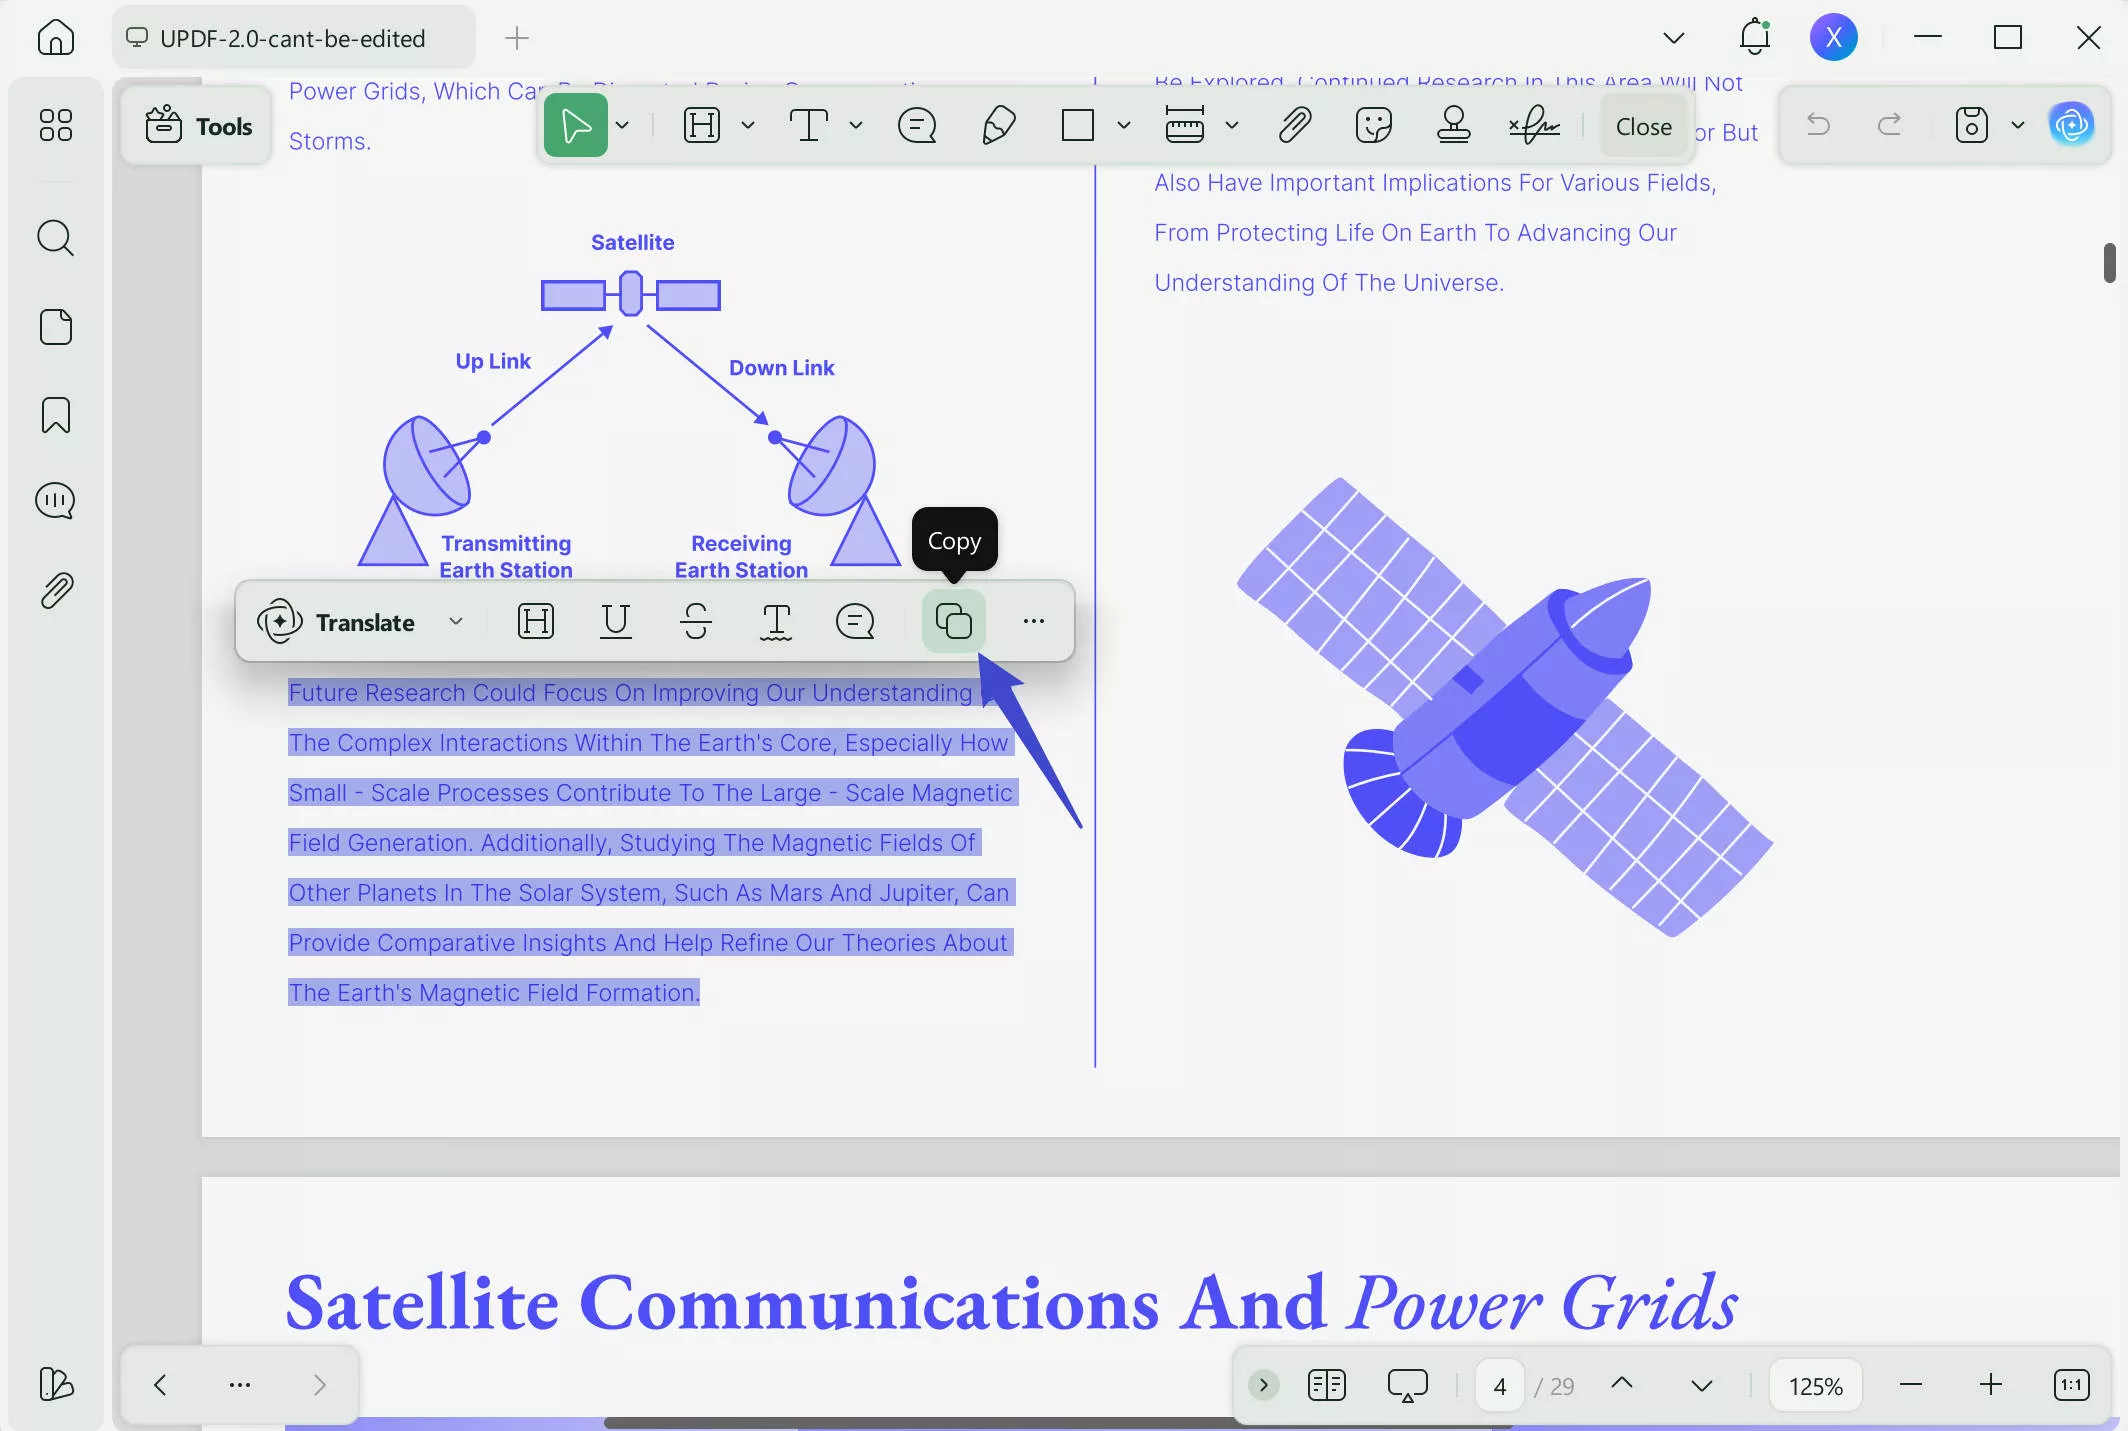Viewport: 2128px width, 1431px height.
Task: Open the sticker tool
Action: click(x=1373, y=126)
